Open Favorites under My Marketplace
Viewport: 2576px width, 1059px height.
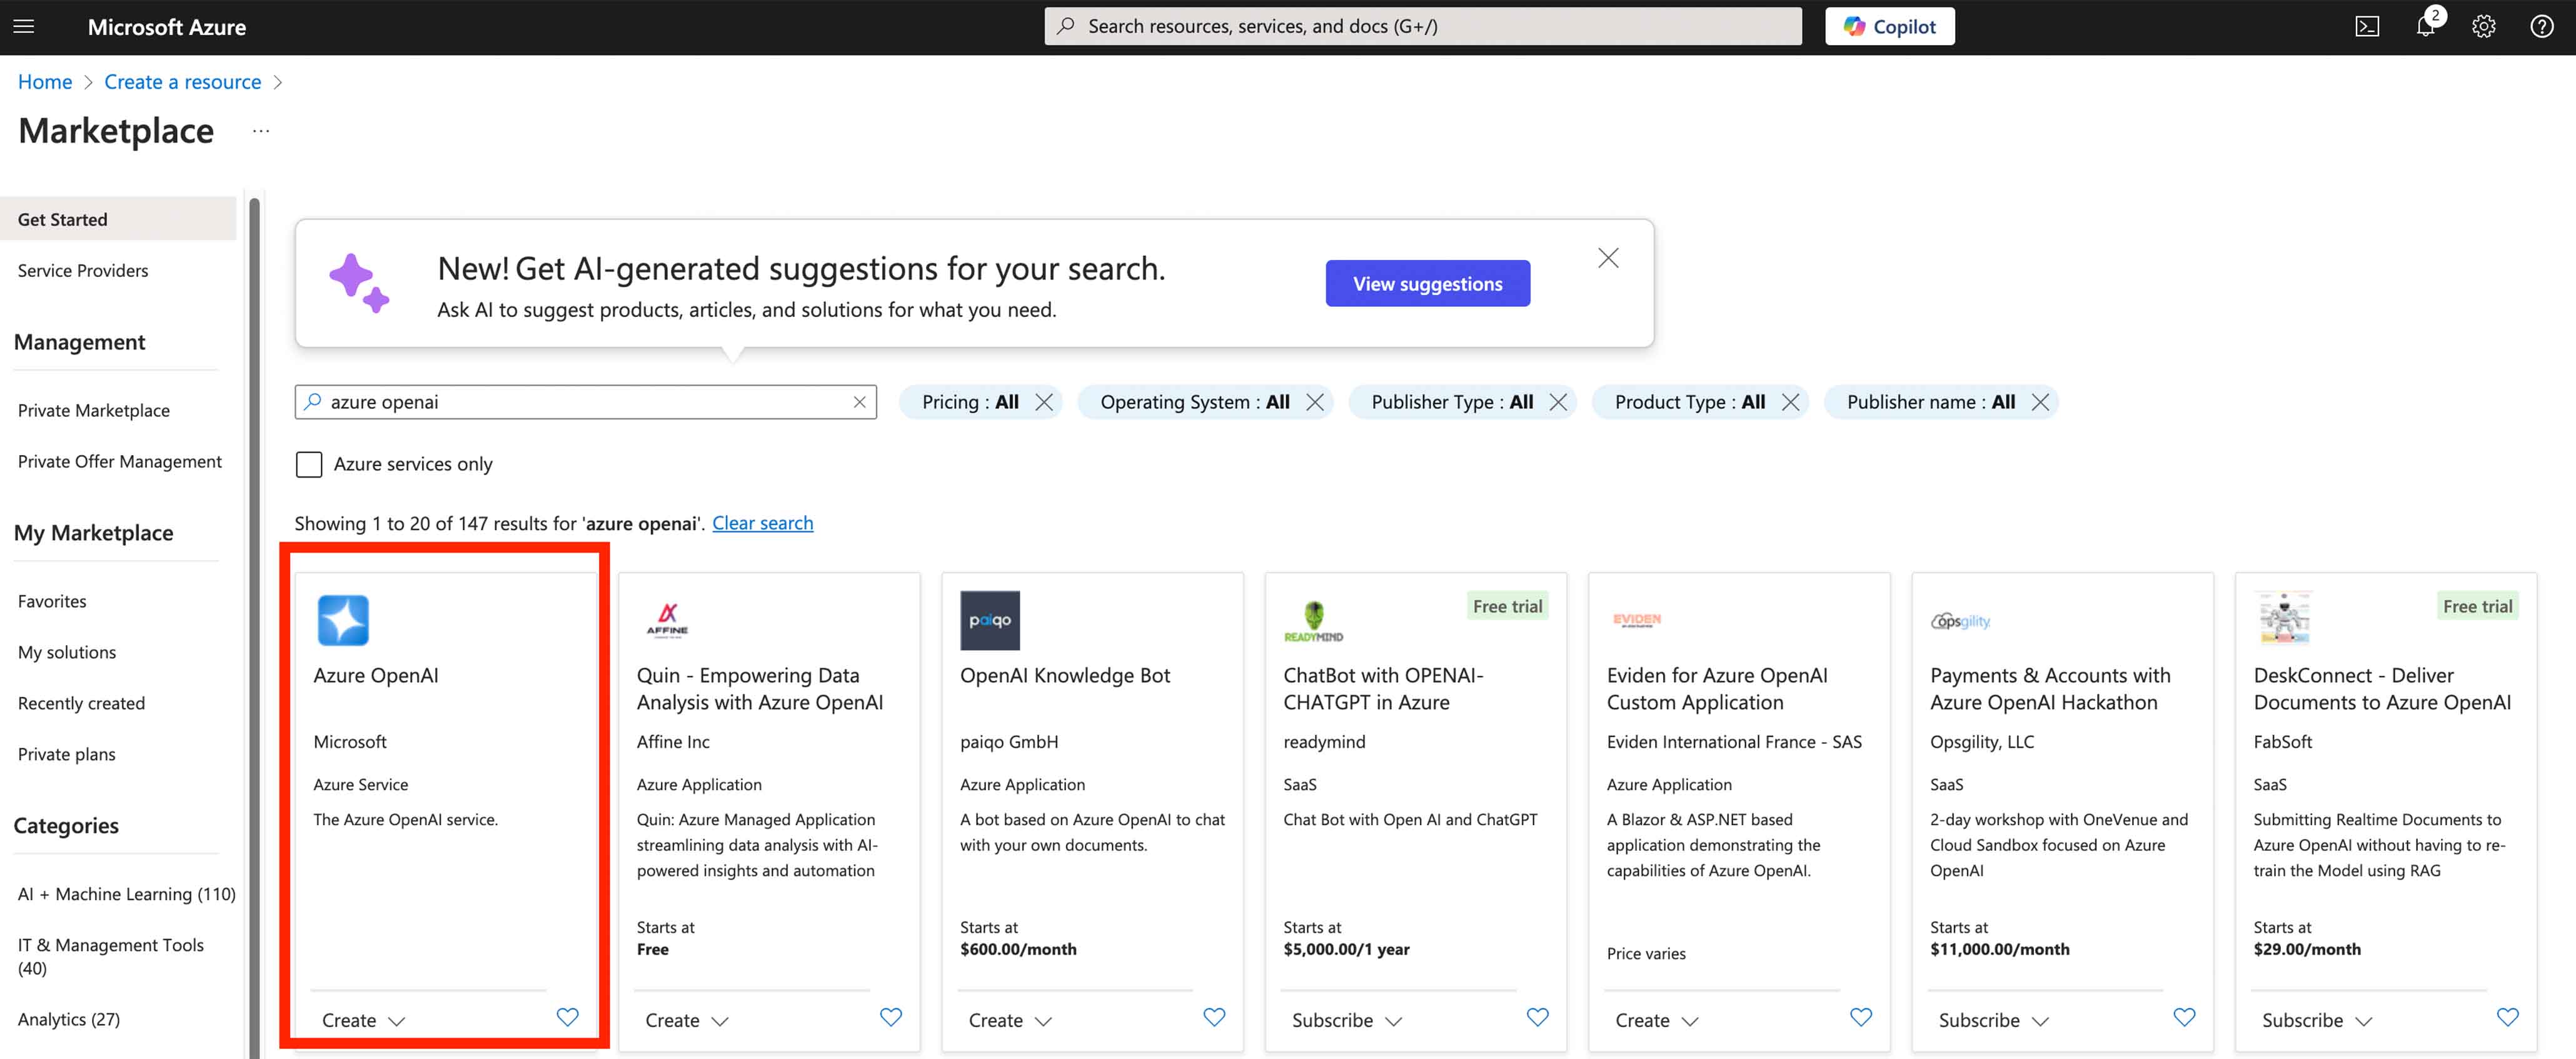(x=52, y=601)
